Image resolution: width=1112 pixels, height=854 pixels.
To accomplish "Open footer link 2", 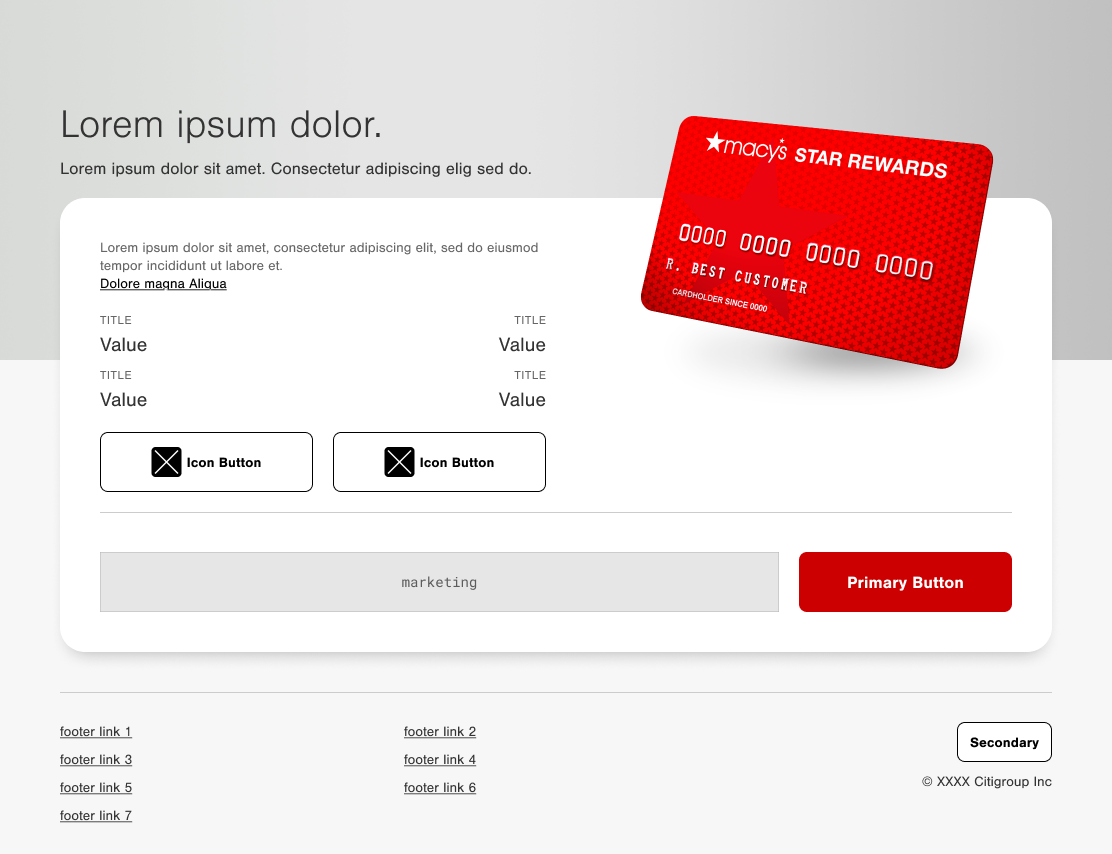I will click(x=440, y=732).
